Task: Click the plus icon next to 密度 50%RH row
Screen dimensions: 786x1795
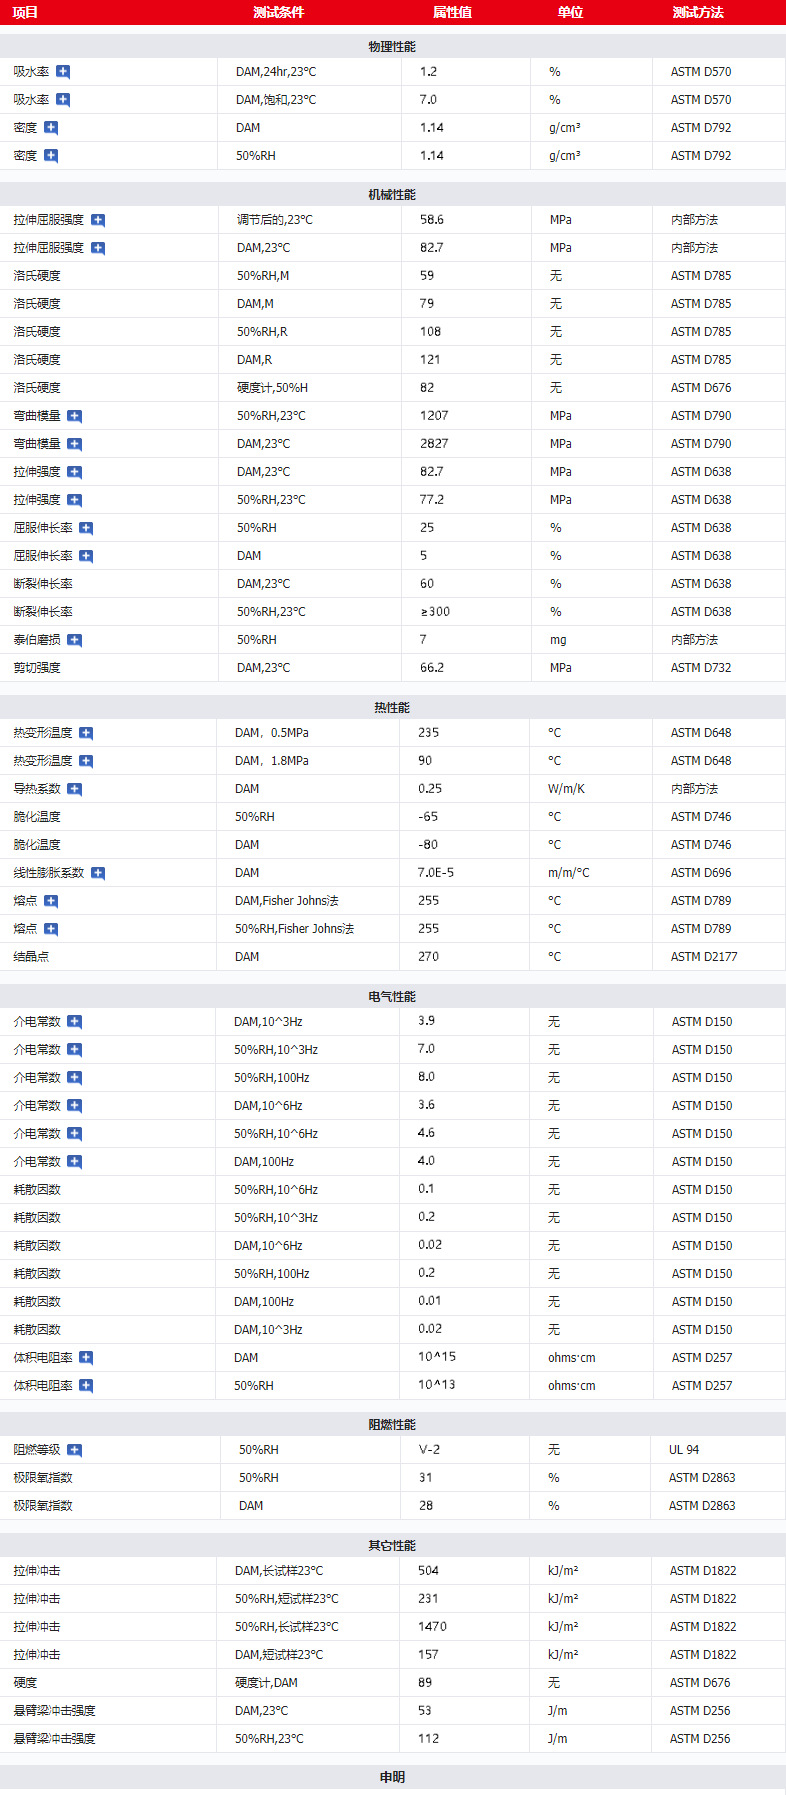Action: coord(51,156)
